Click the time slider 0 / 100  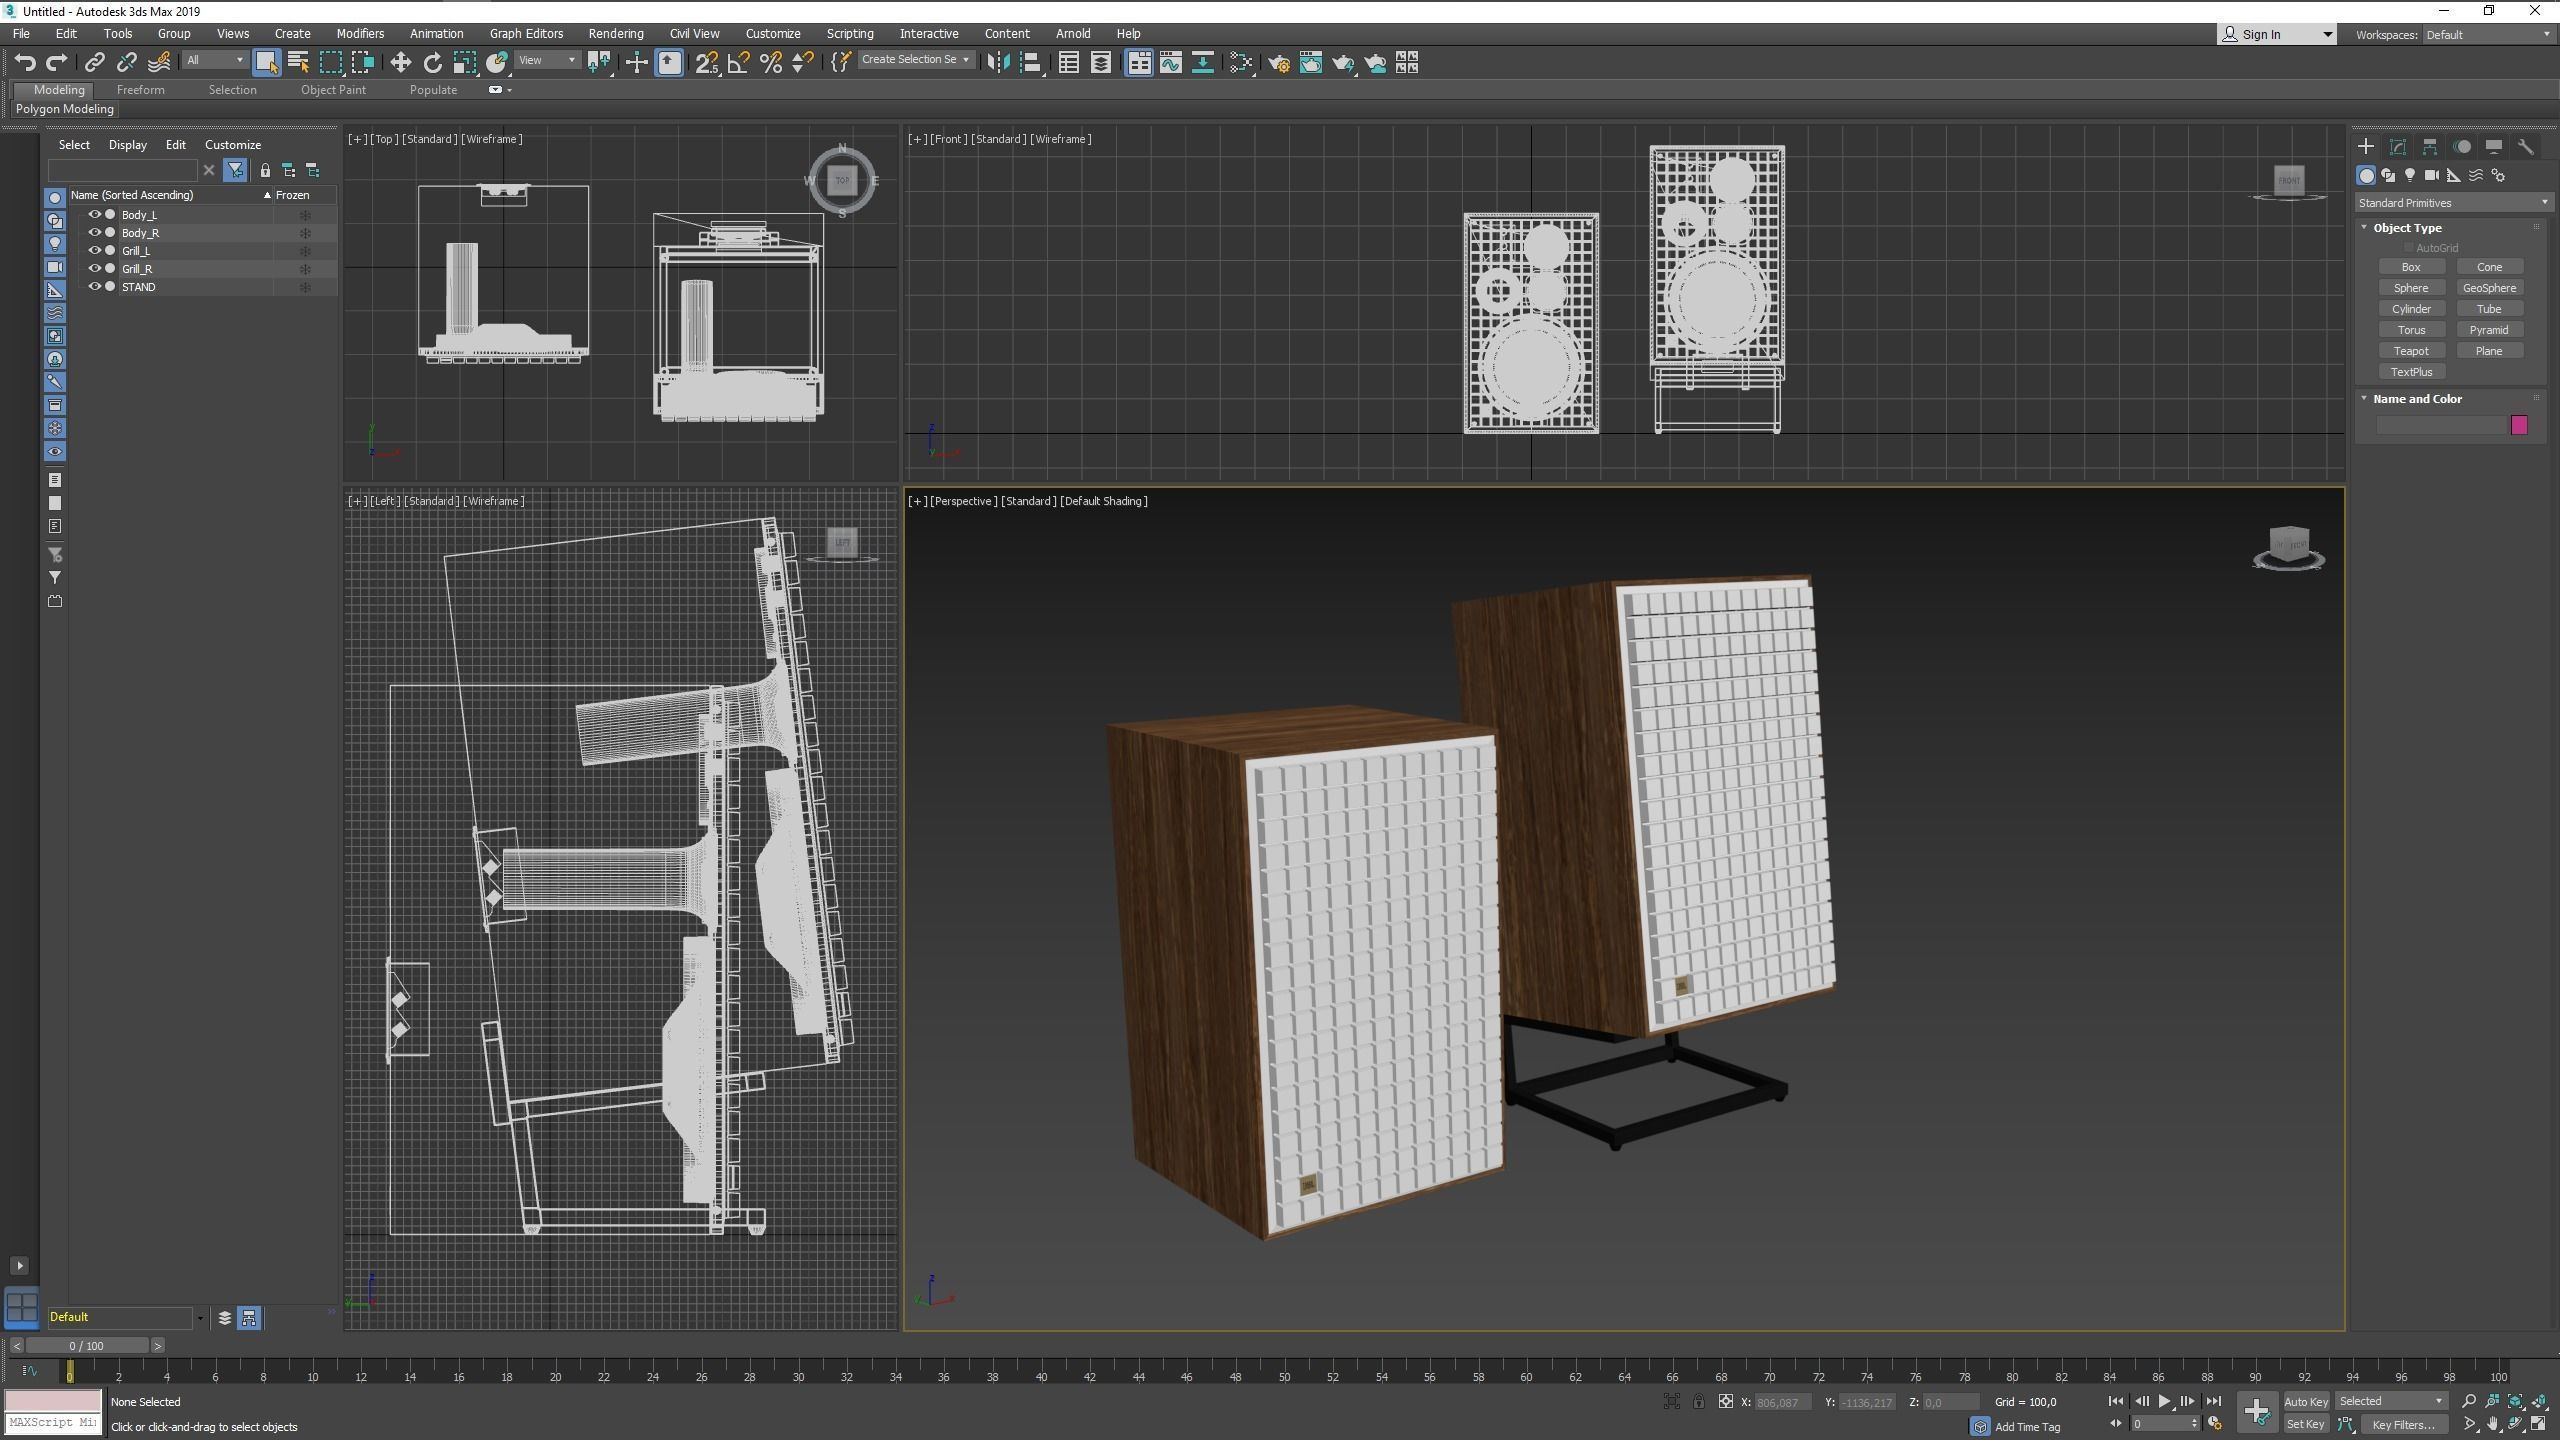[x=88, y=1346]
